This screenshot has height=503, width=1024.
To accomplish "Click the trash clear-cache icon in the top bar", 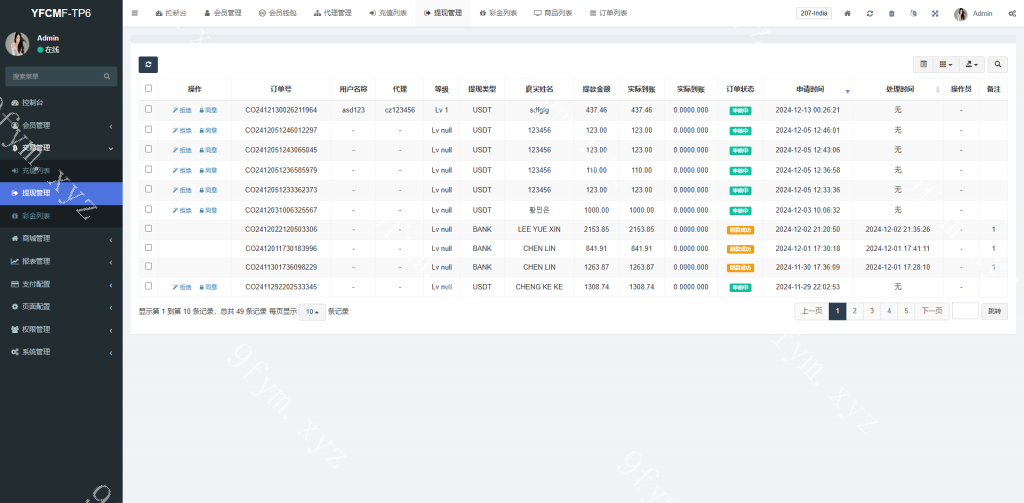I will [891, 13].
